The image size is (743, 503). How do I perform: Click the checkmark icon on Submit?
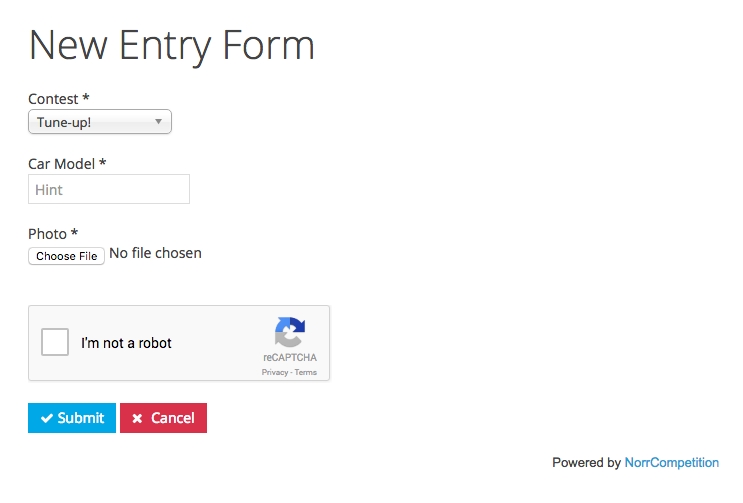point(46,419)
